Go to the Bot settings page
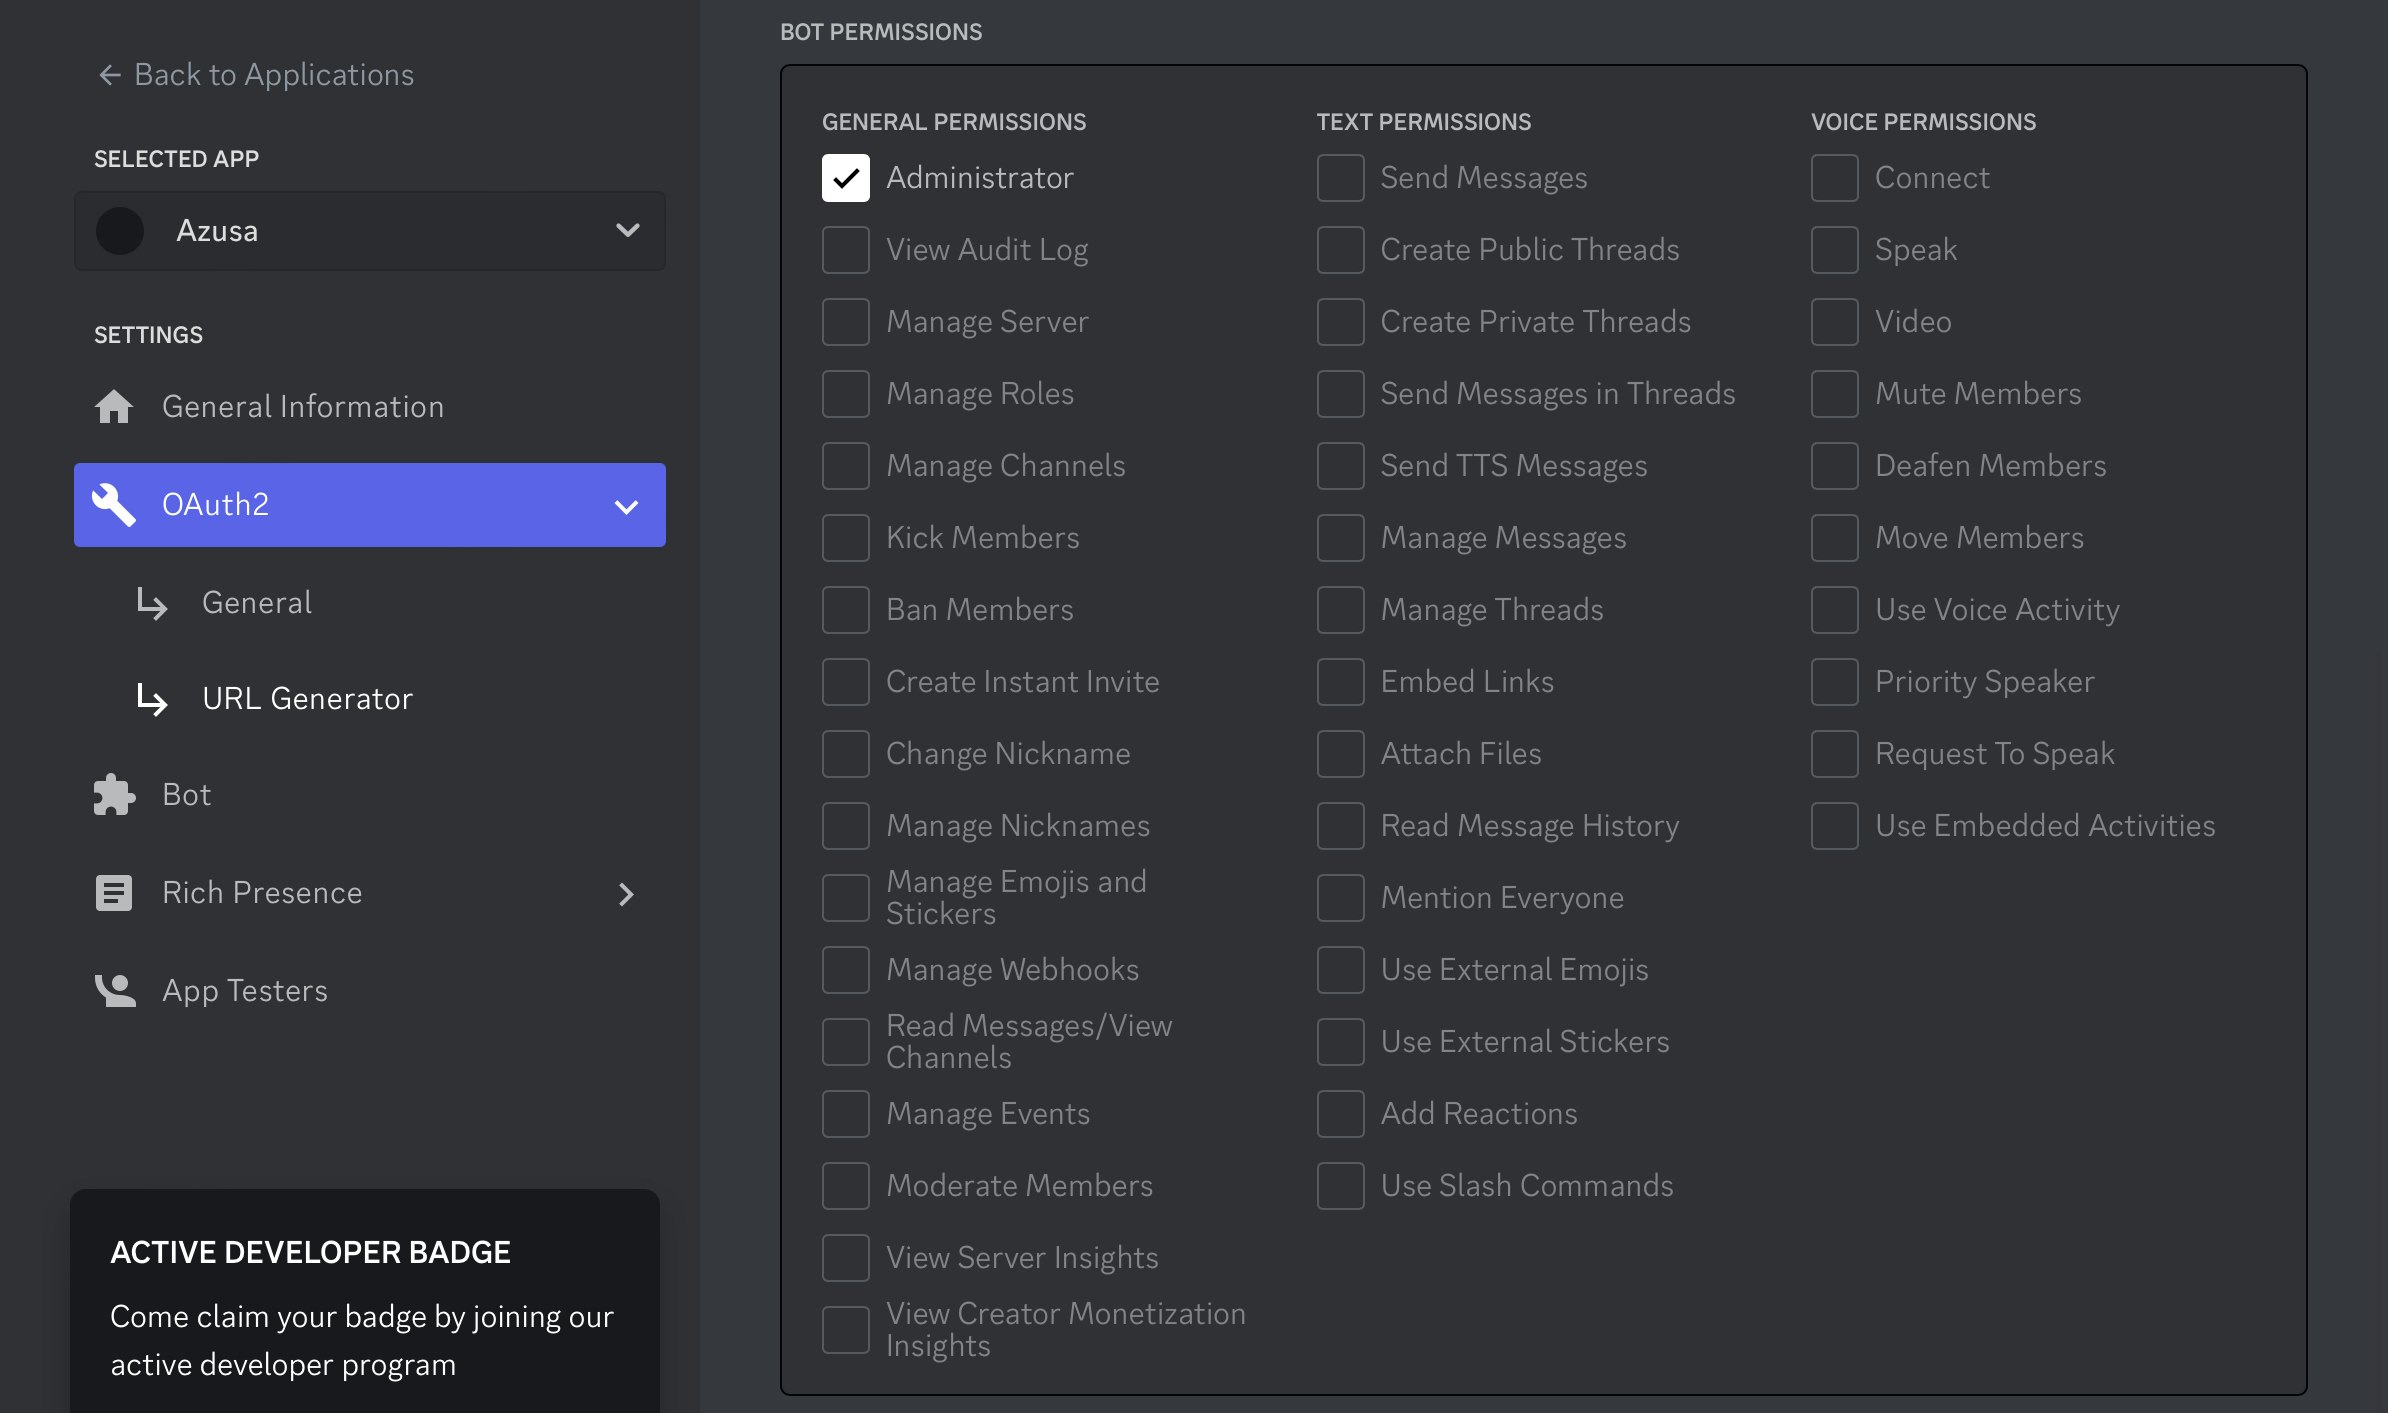The image size is (2388, 1413). point(187,795)
